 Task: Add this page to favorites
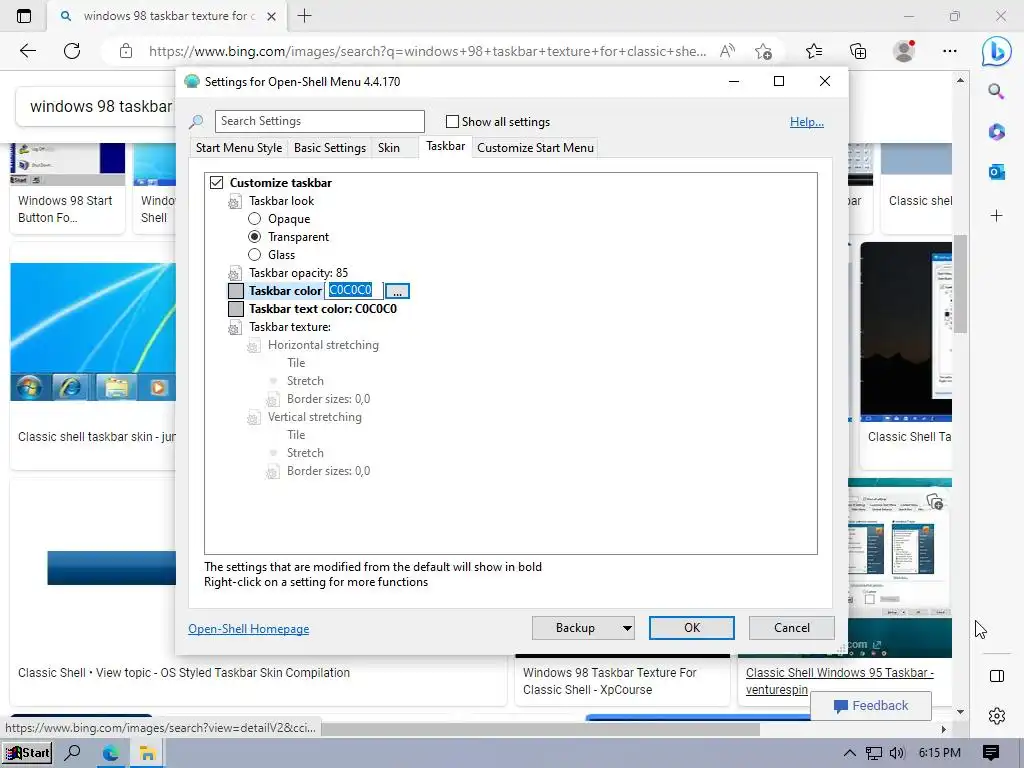[x=763, y=51]
